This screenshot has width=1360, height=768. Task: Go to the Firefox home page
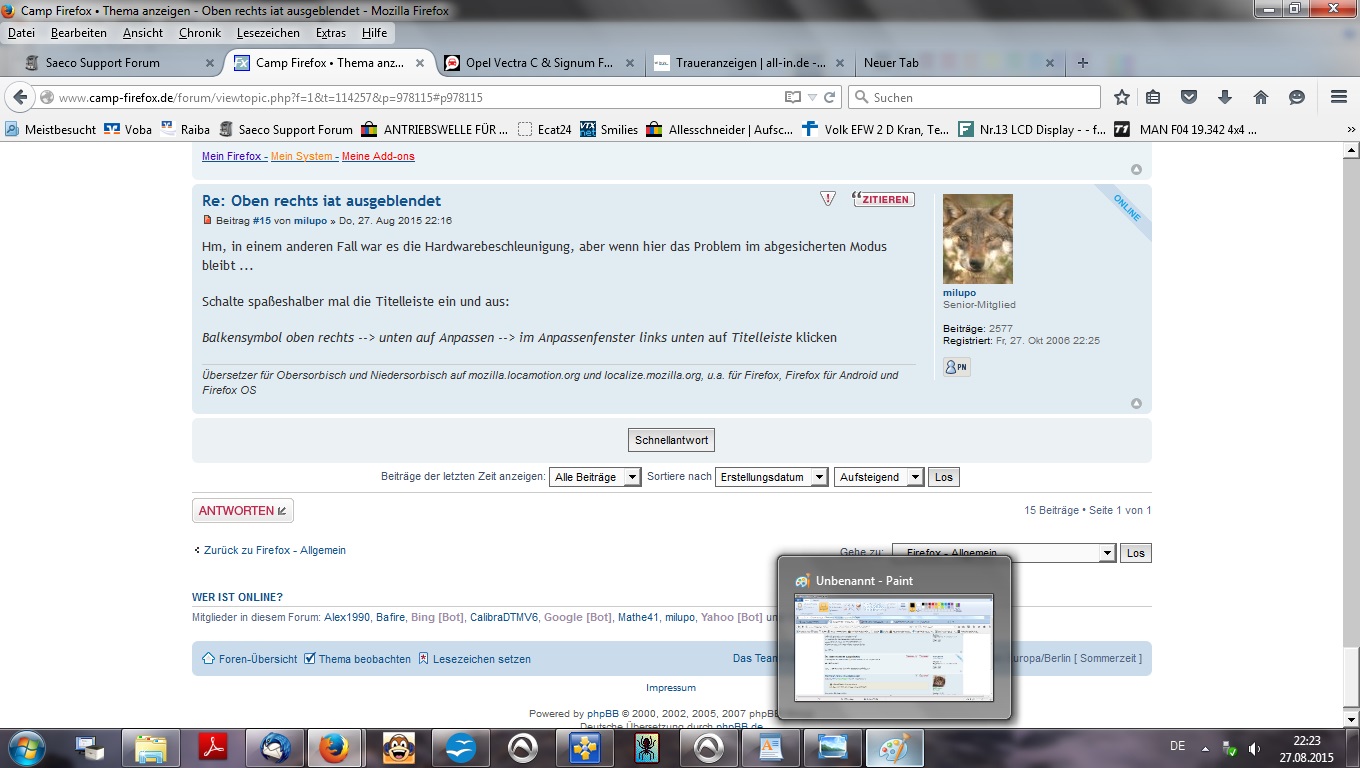click(x=1261, y=97)
